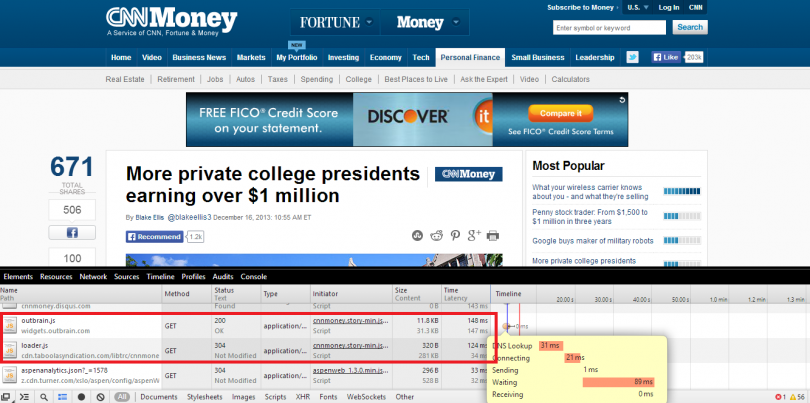Filter network requests by Stylesheets
The image size is (810, 403).
[x=204, y=397]
